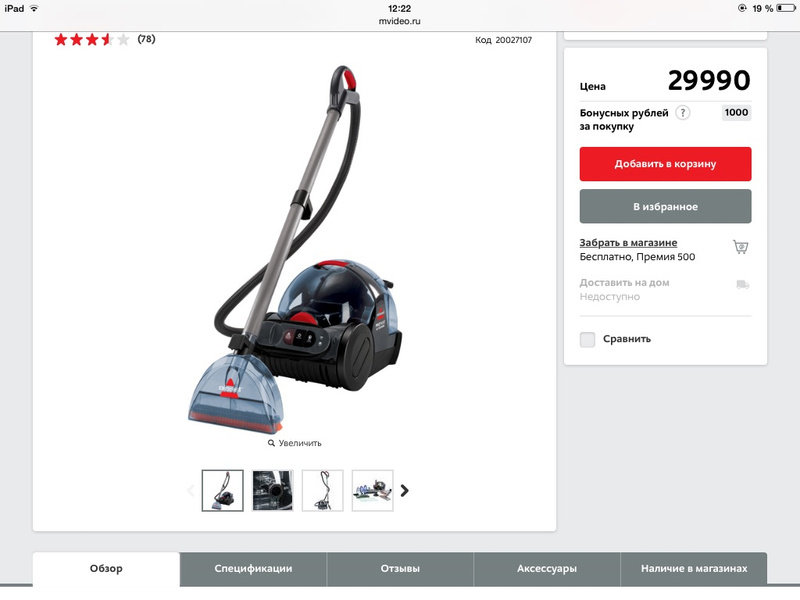The height and width of the screenshot is (600, 800).
Task: Enable the Сравнить checkbox
Action: tap(587, 339)
